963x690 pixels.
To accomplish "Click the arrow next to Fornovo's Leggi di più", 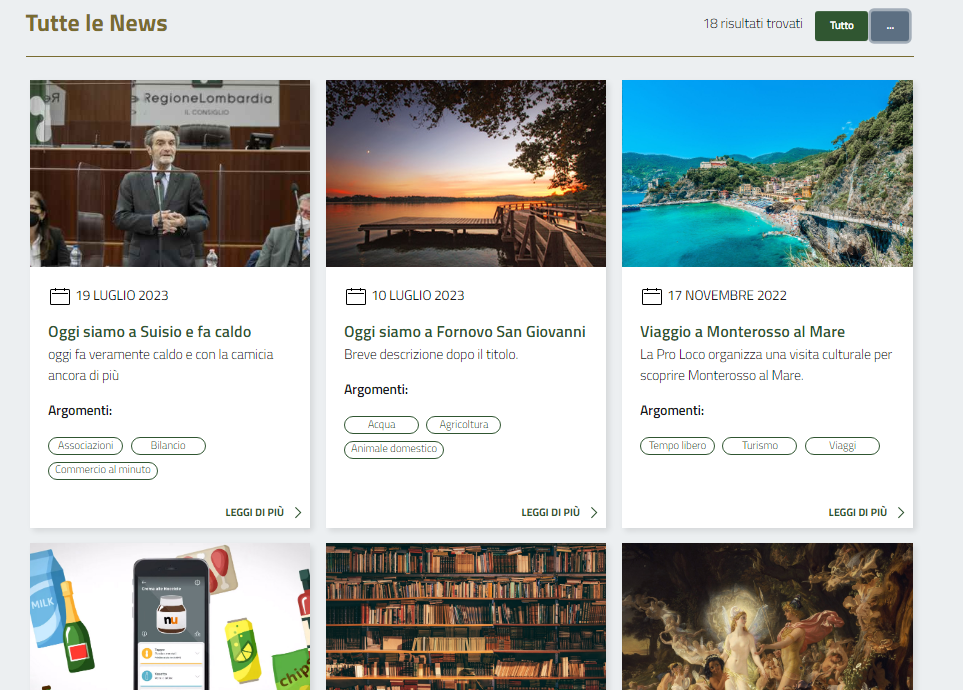I will tap(593, 513).
